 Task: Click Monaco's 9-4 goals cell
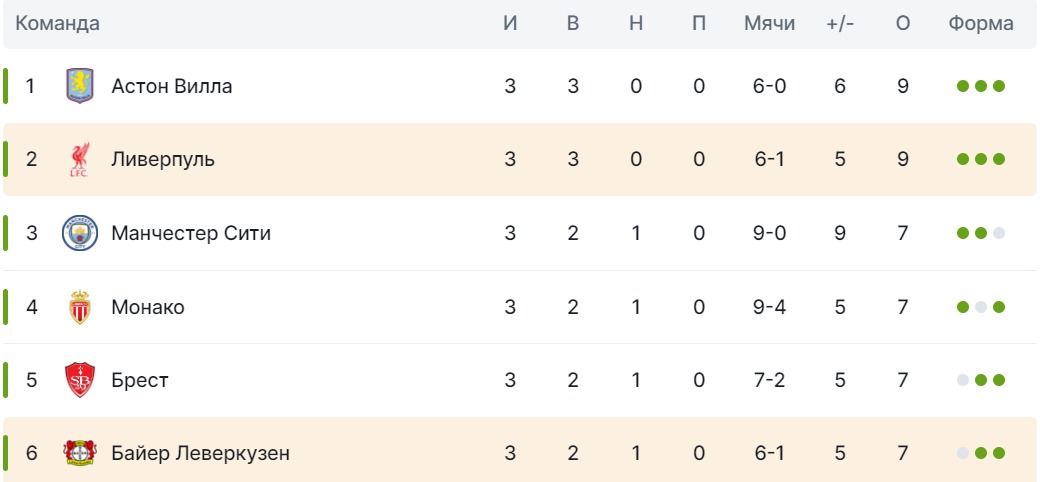click(x=769, y=307)
